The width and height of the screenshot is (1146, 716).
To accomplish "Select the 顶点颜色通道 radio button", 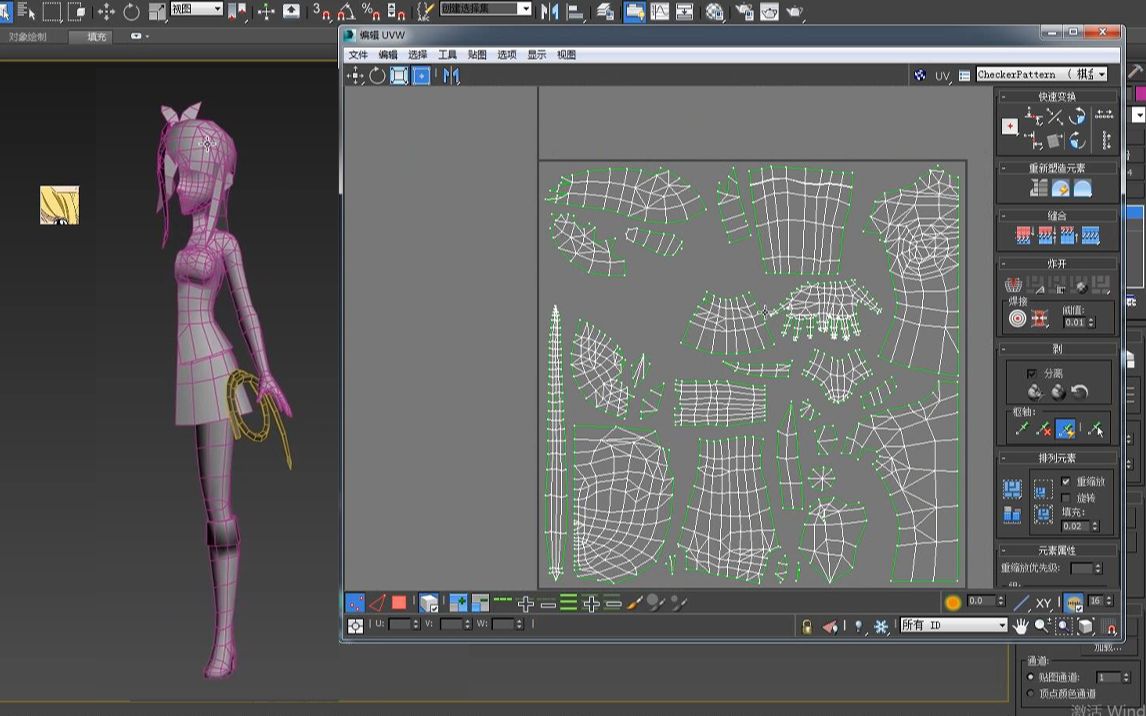I will [x=1031, y=693].
